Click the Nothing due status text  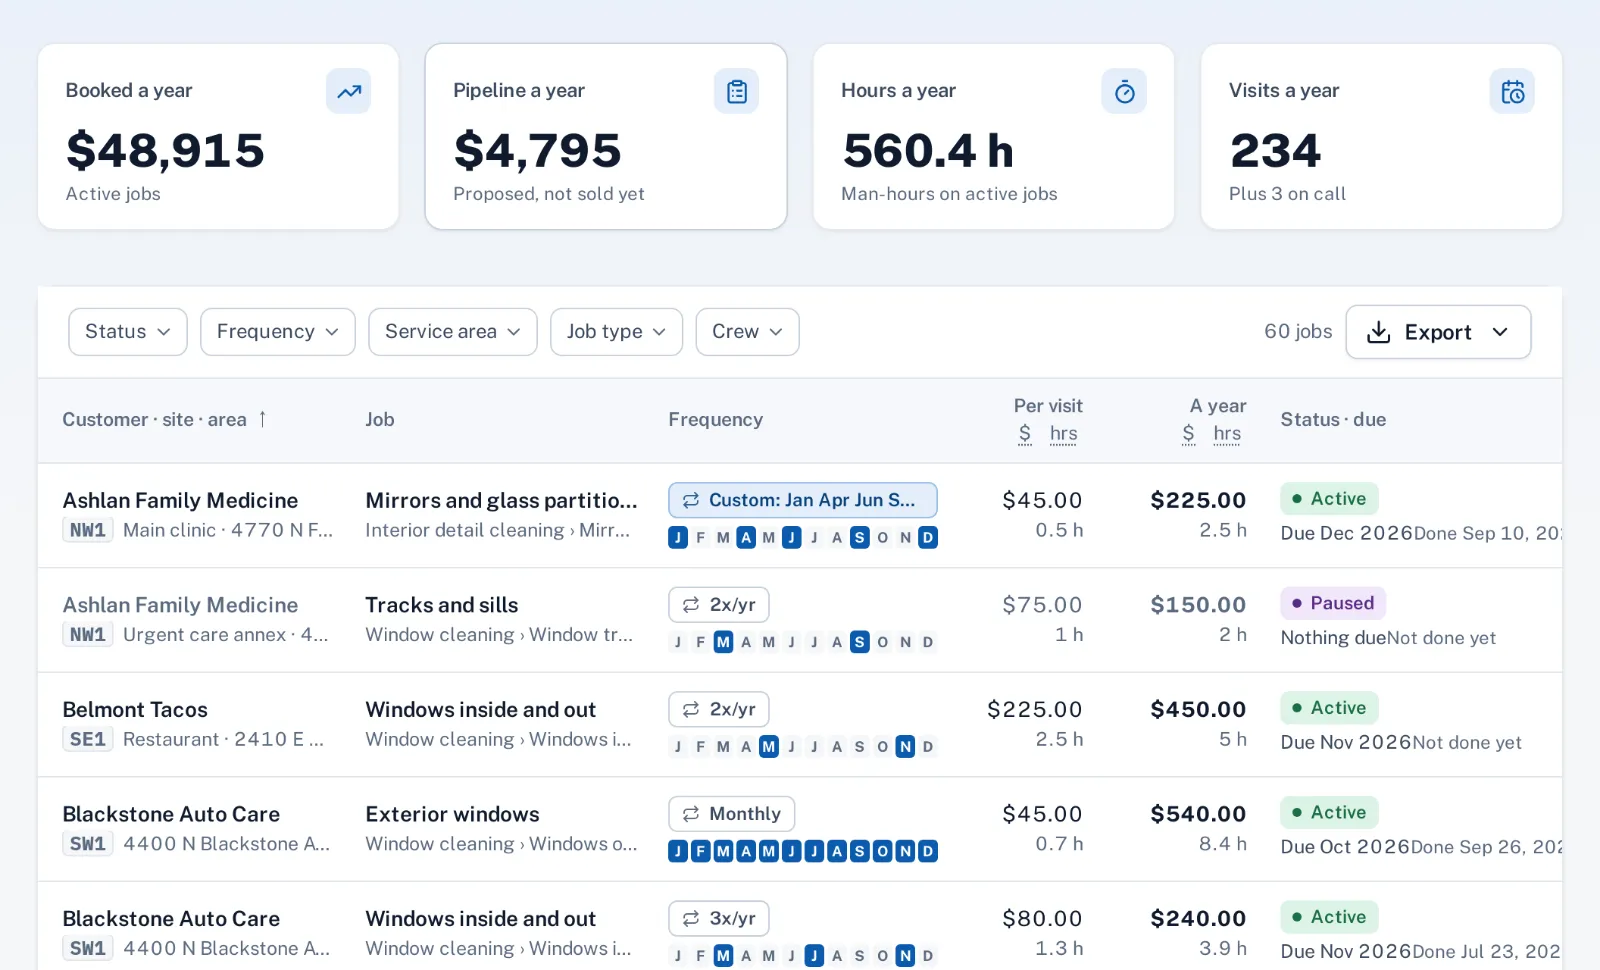pyautogui.click(x=1333, y=638)
